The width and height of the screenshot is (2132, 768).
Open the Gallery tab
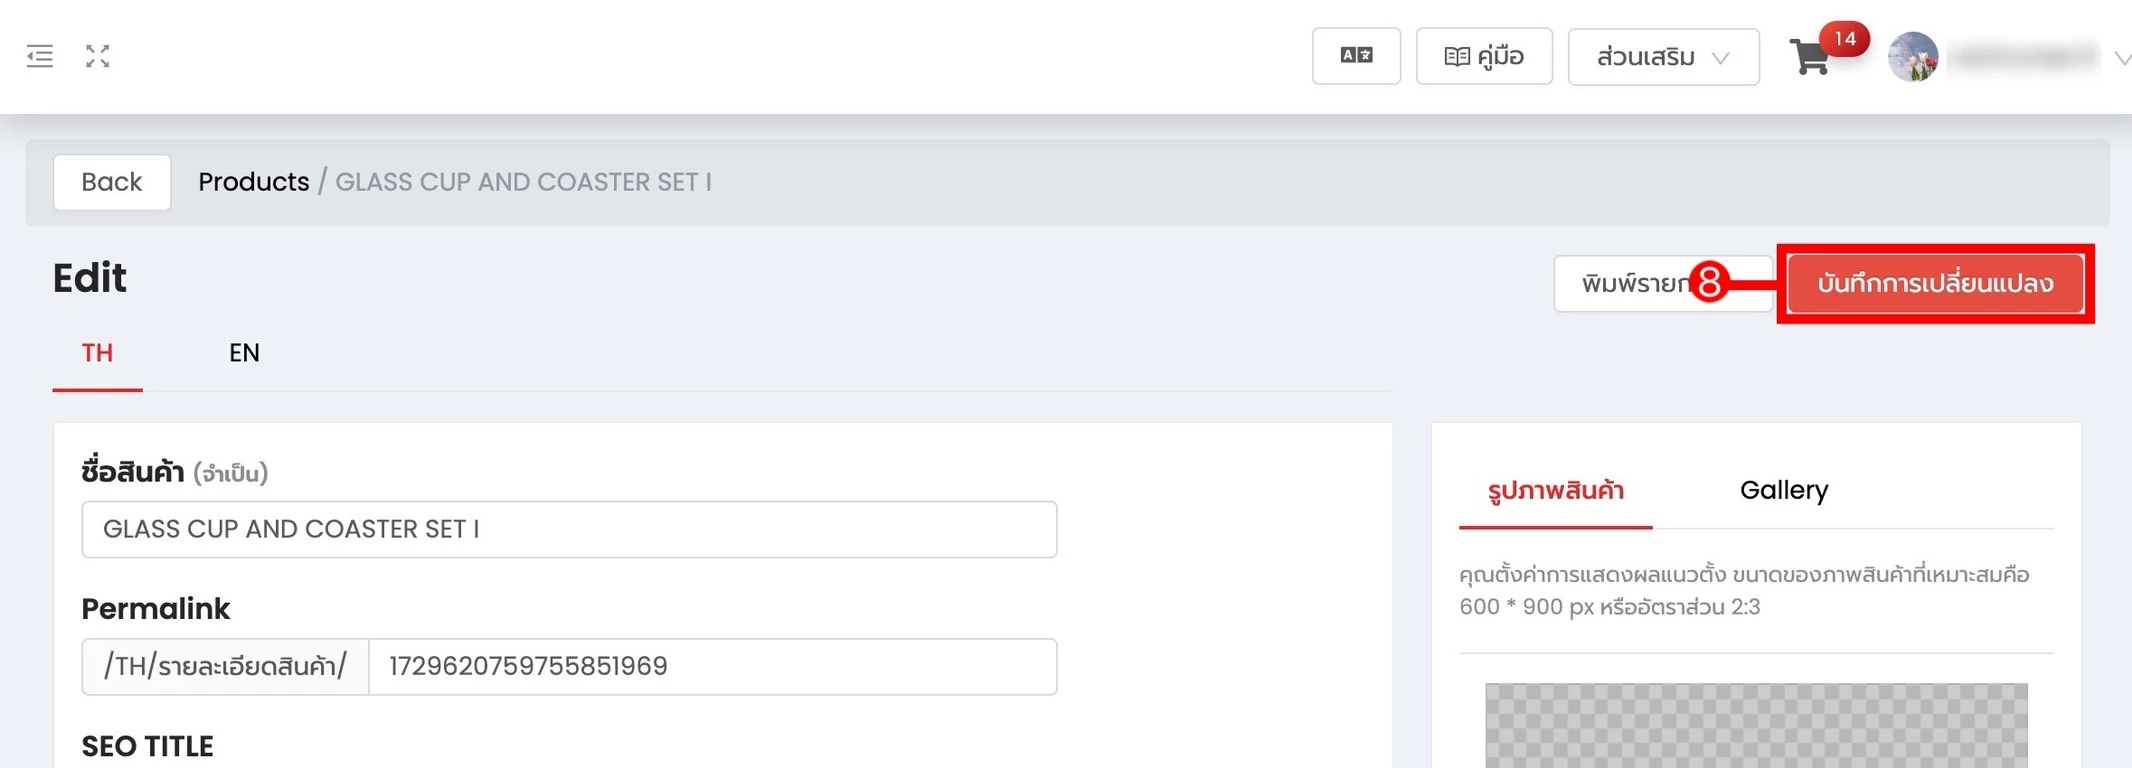pyautogui.click(x=1784, y=490)
